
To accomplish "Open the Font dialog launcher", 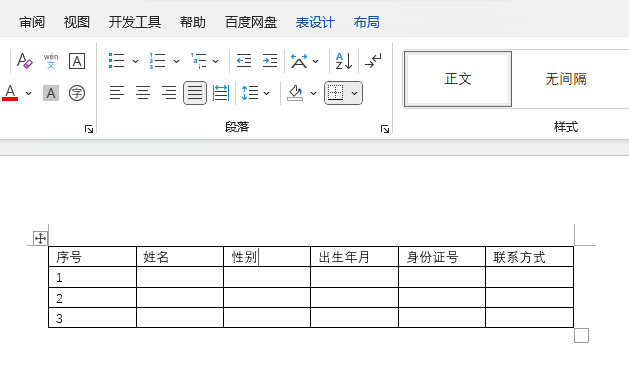I will click(x=89, y=129).
